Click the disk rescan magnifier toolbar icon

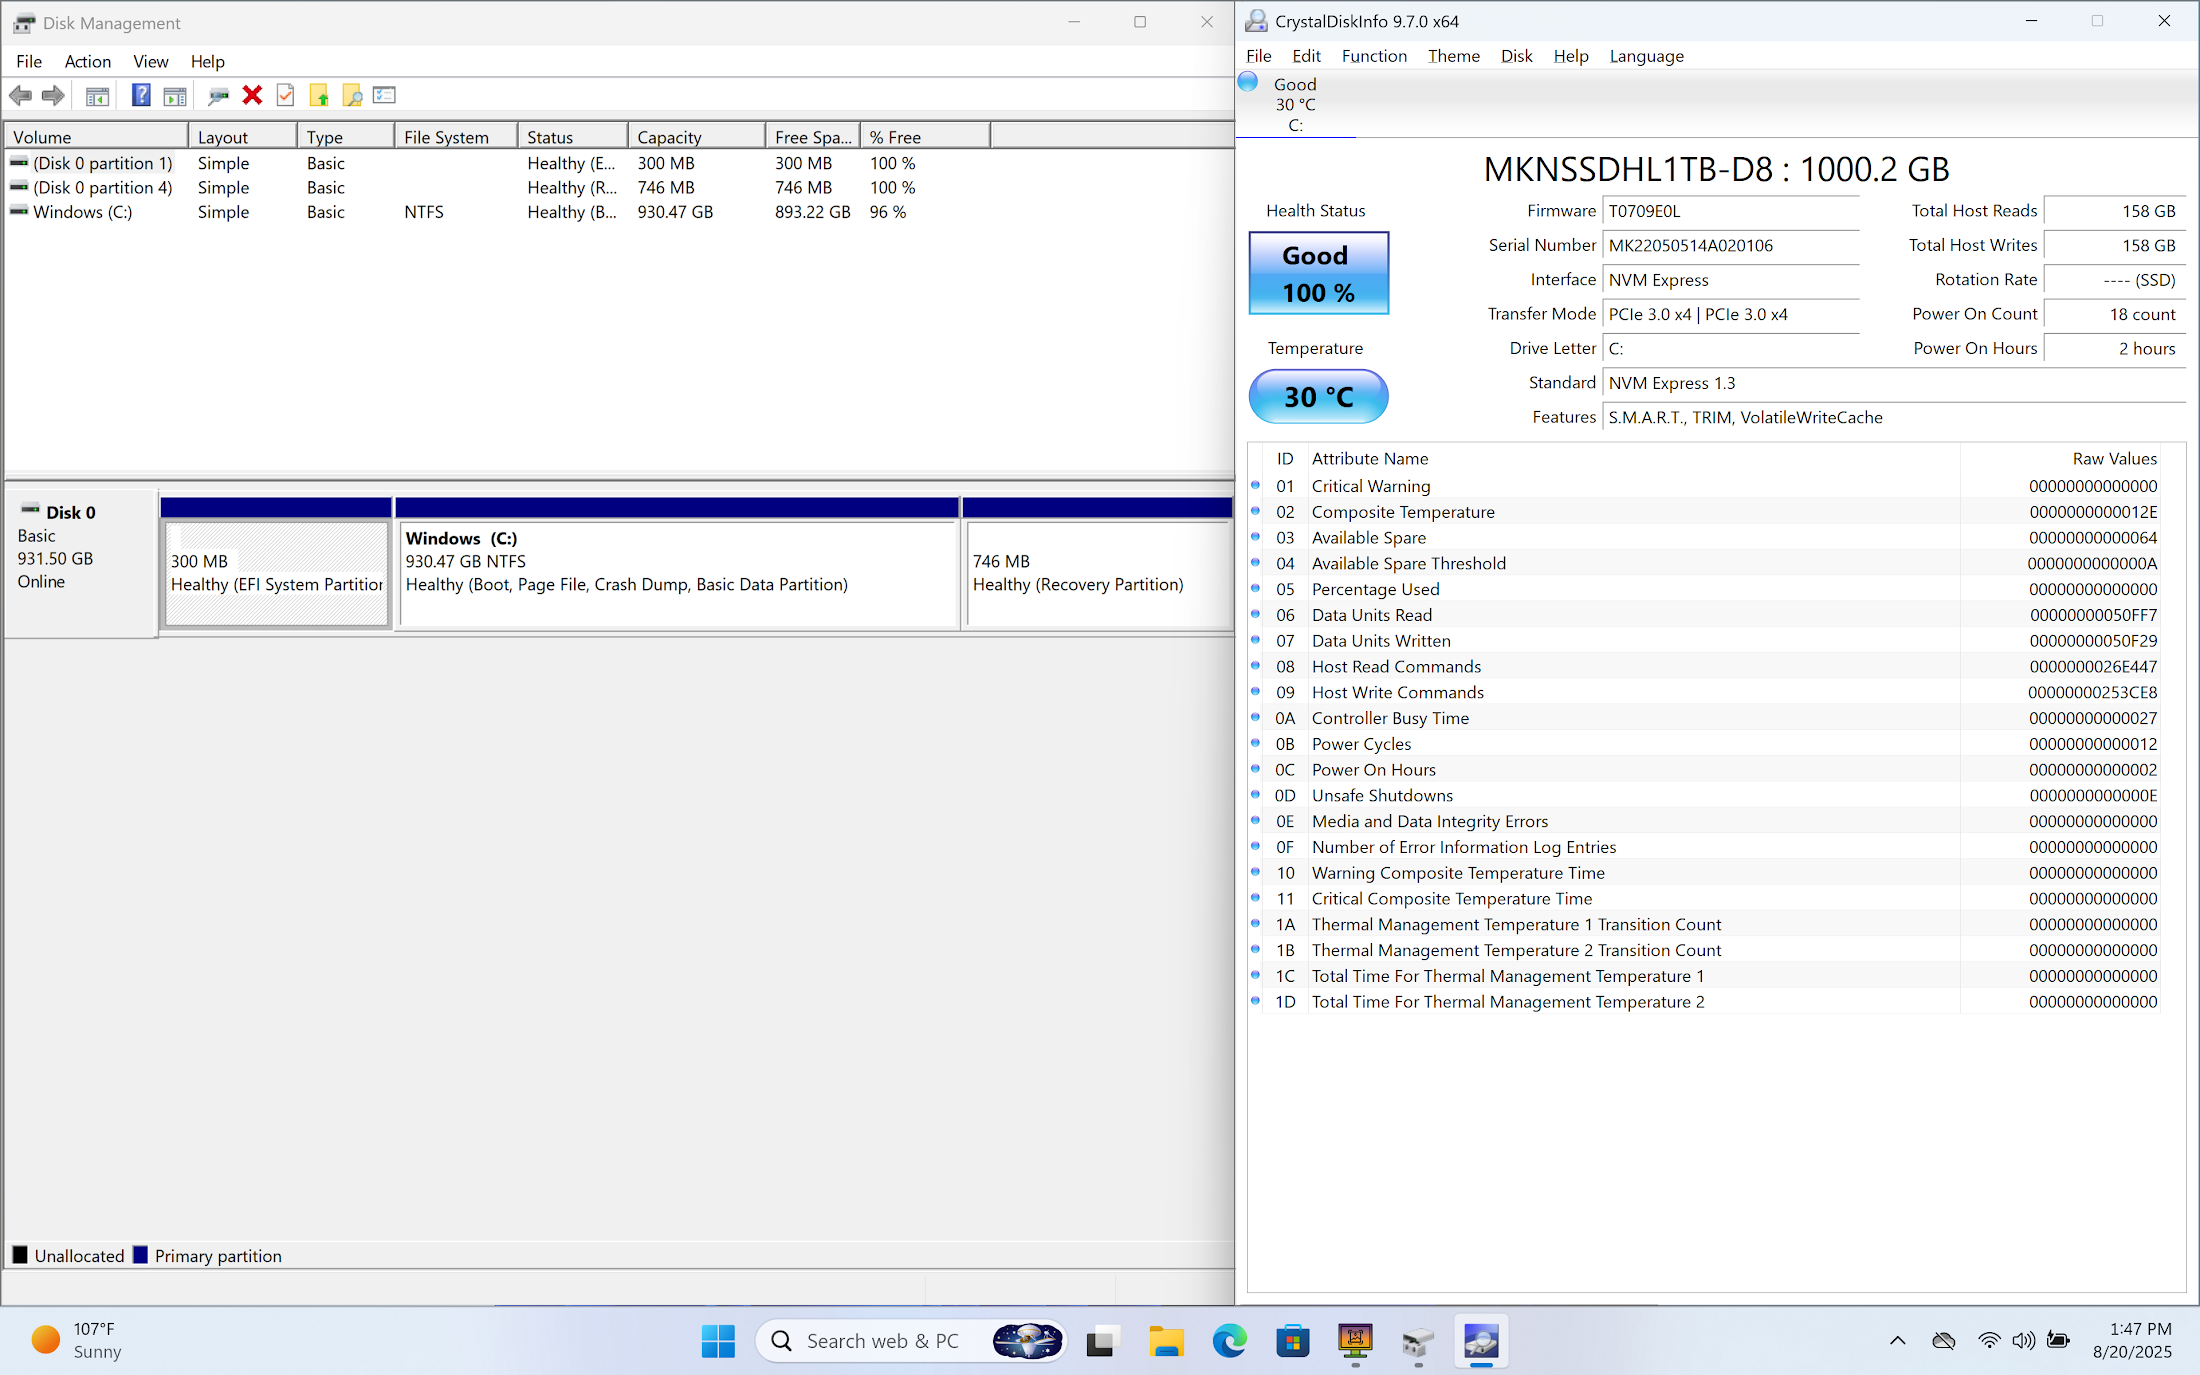218,96
